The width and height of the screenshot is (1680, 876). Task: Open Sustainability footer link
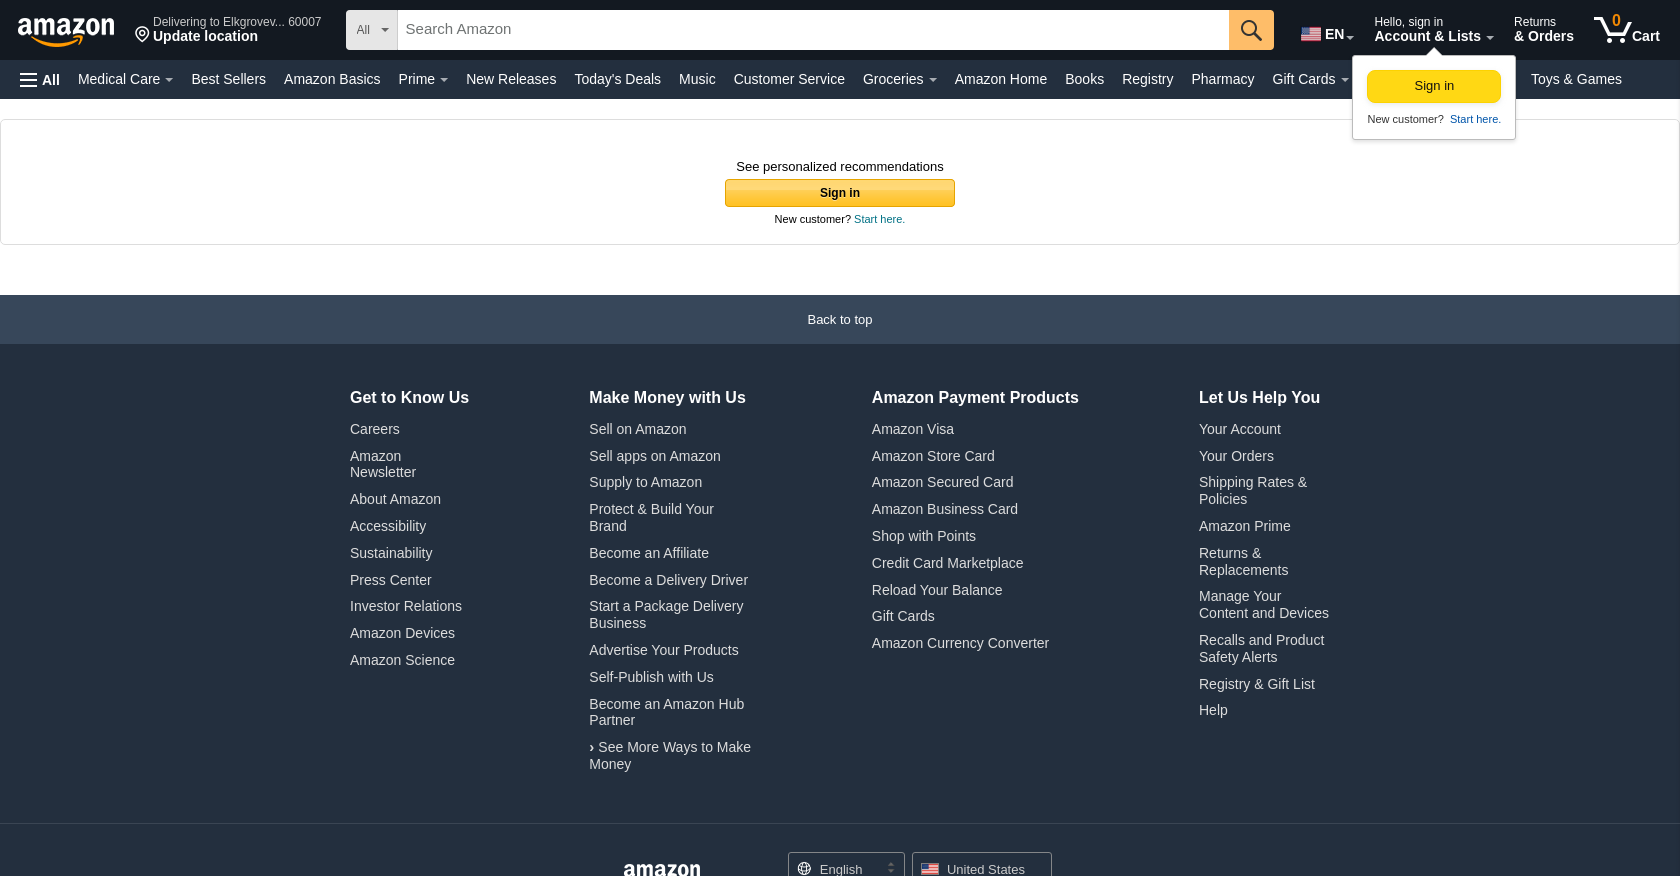click(391, 553)
